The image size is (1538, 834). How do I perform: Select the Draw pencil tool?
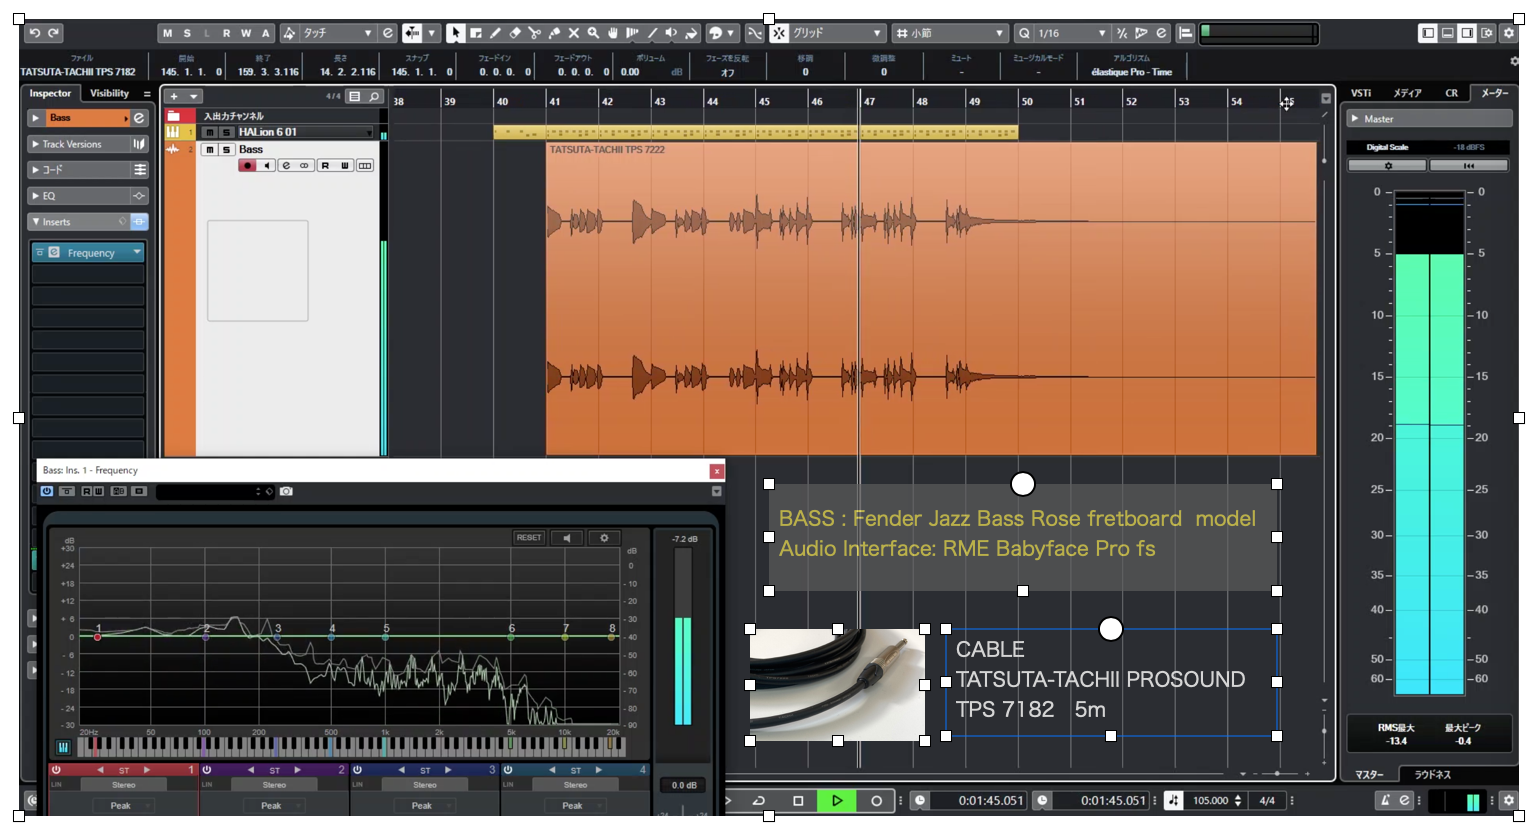pos(495,33)
